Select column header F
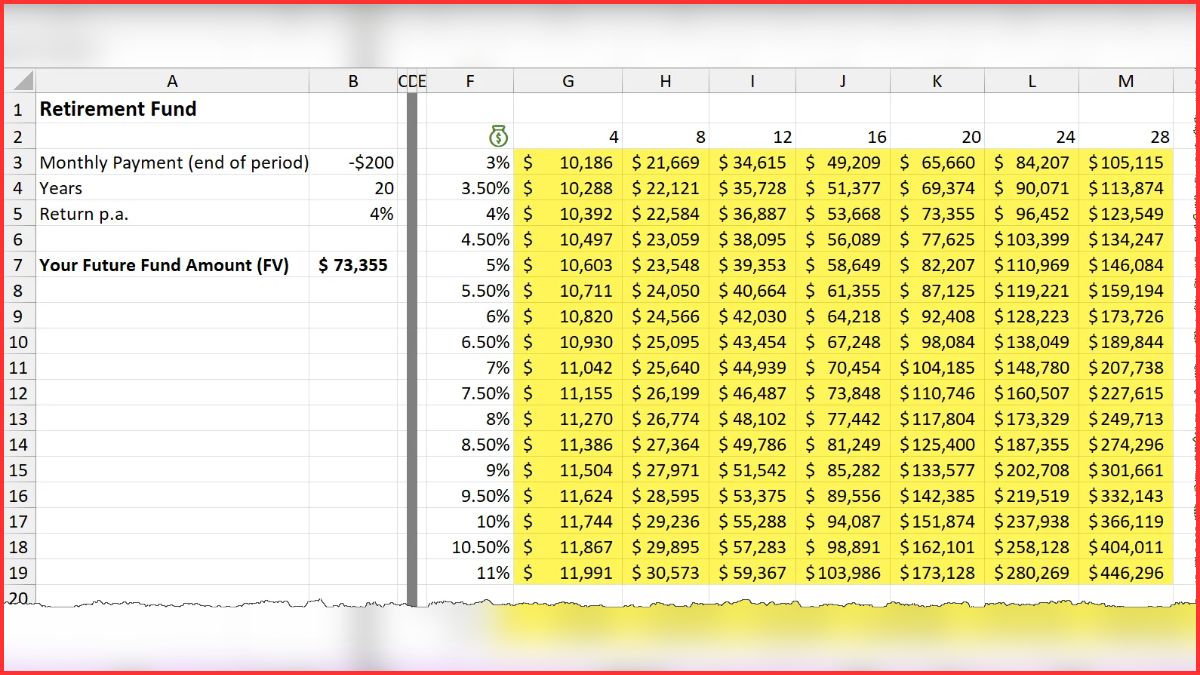The image size is (1200, 675). click(x=470, y=80)
